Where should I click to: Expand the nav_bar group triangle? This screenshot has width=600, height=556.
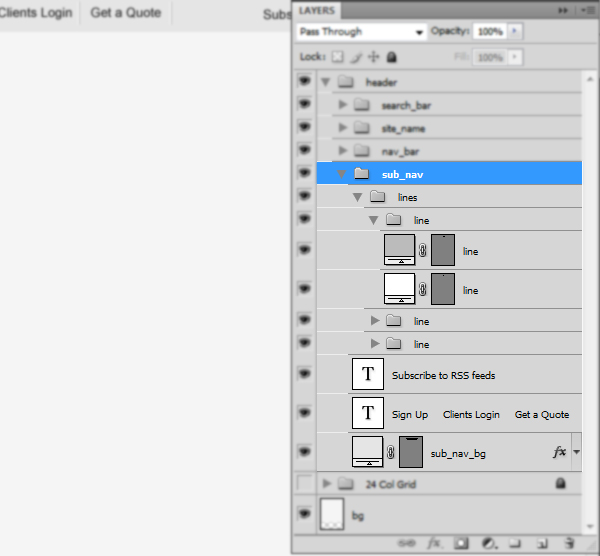click(342, 151)
